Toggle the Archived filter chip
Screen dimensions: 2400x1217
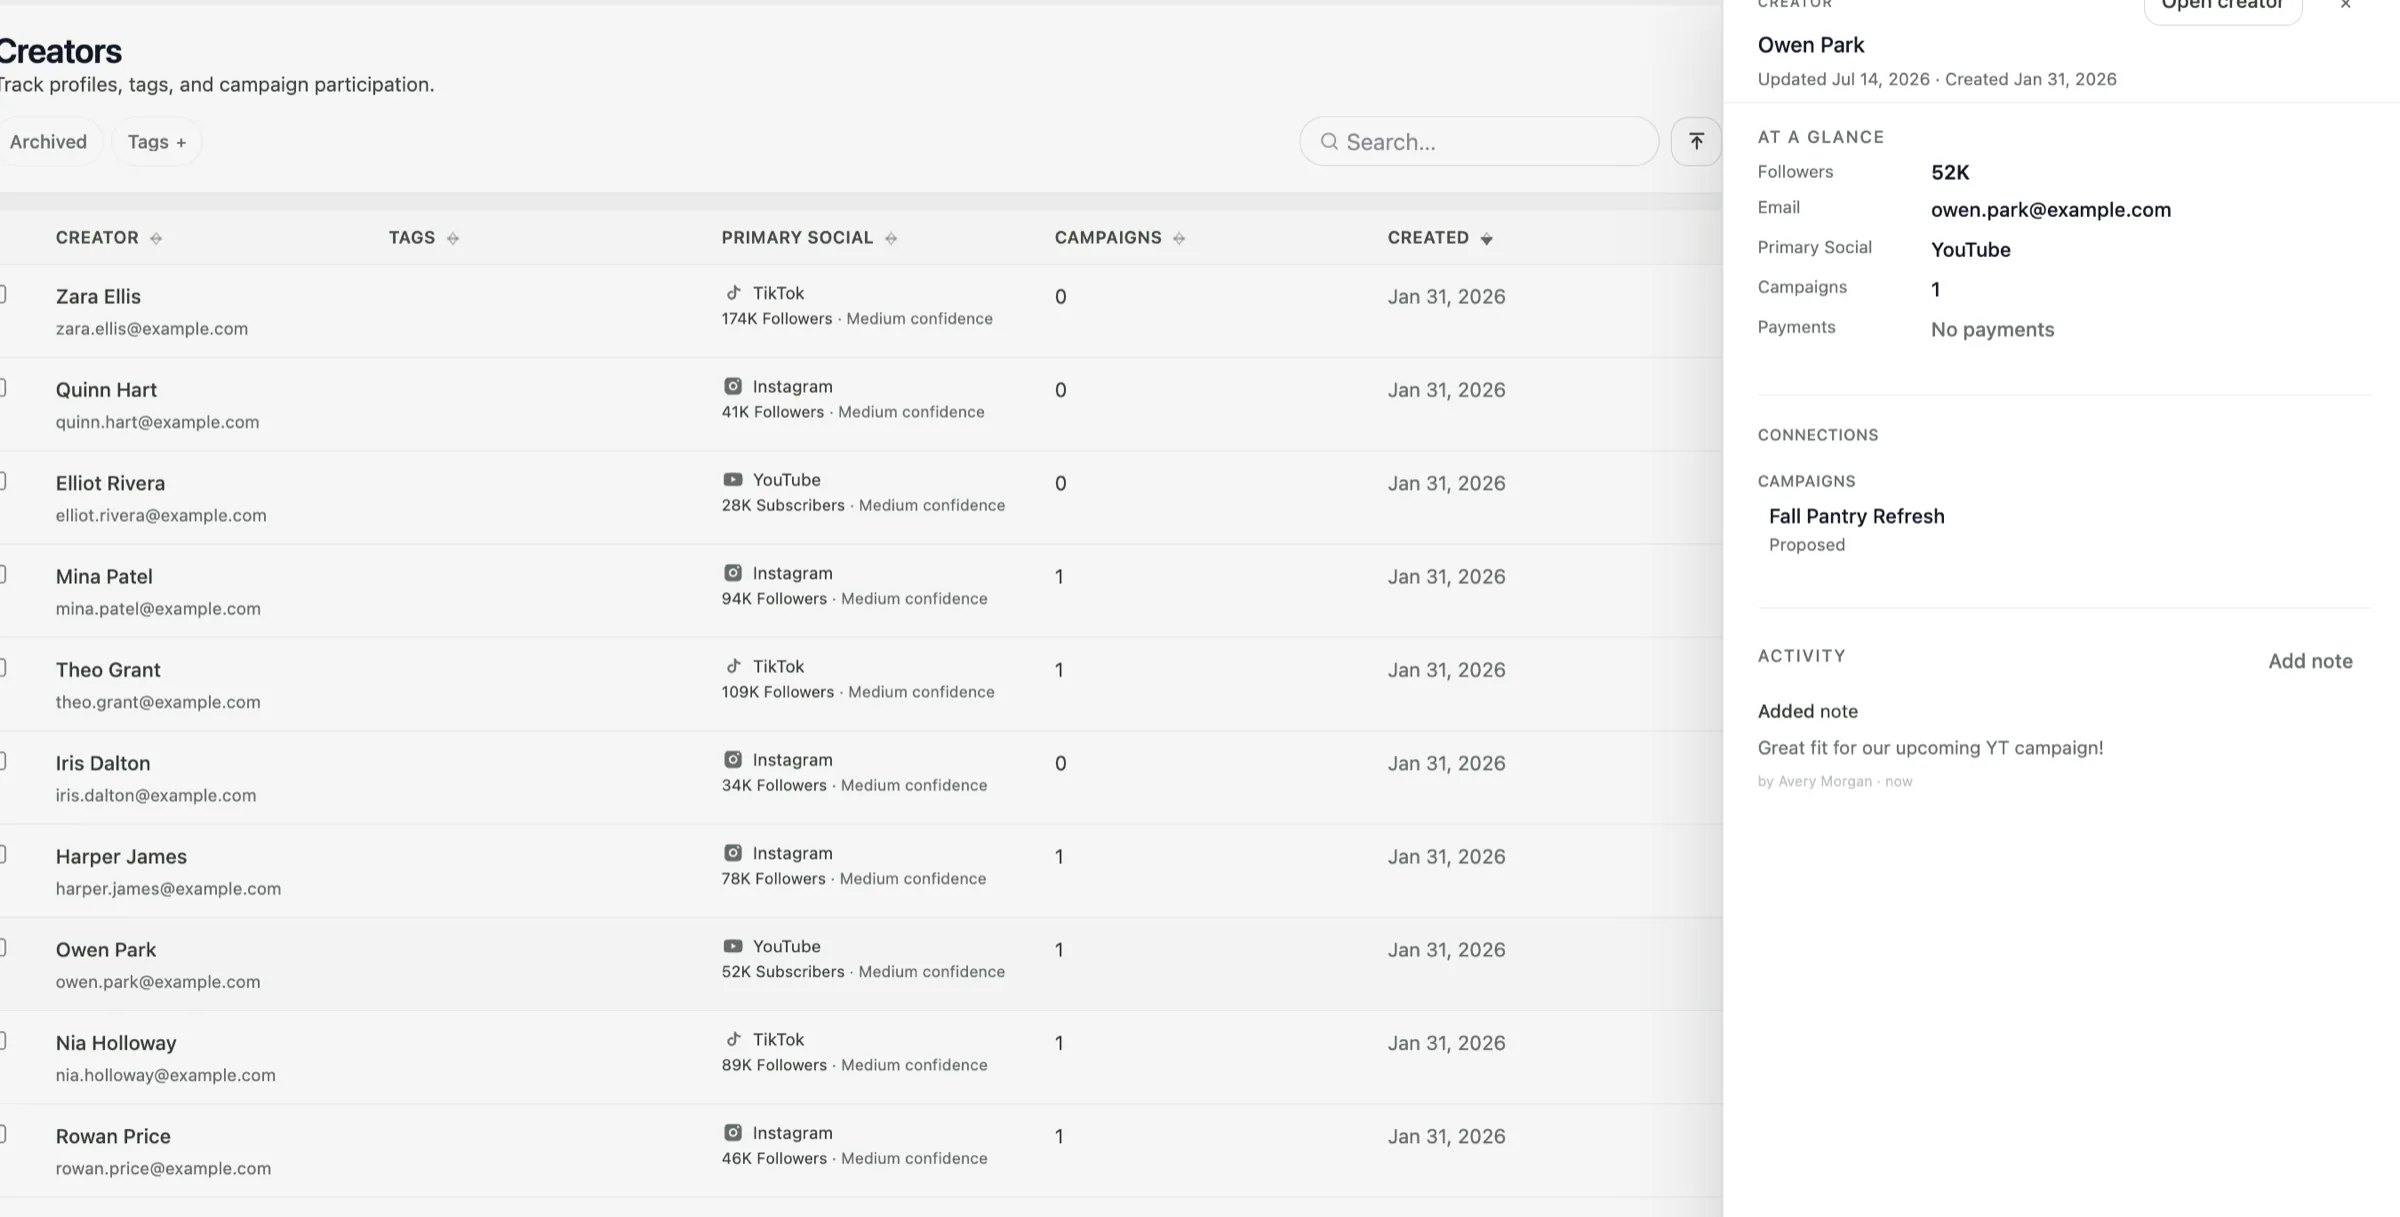click(x=48, y=142)
